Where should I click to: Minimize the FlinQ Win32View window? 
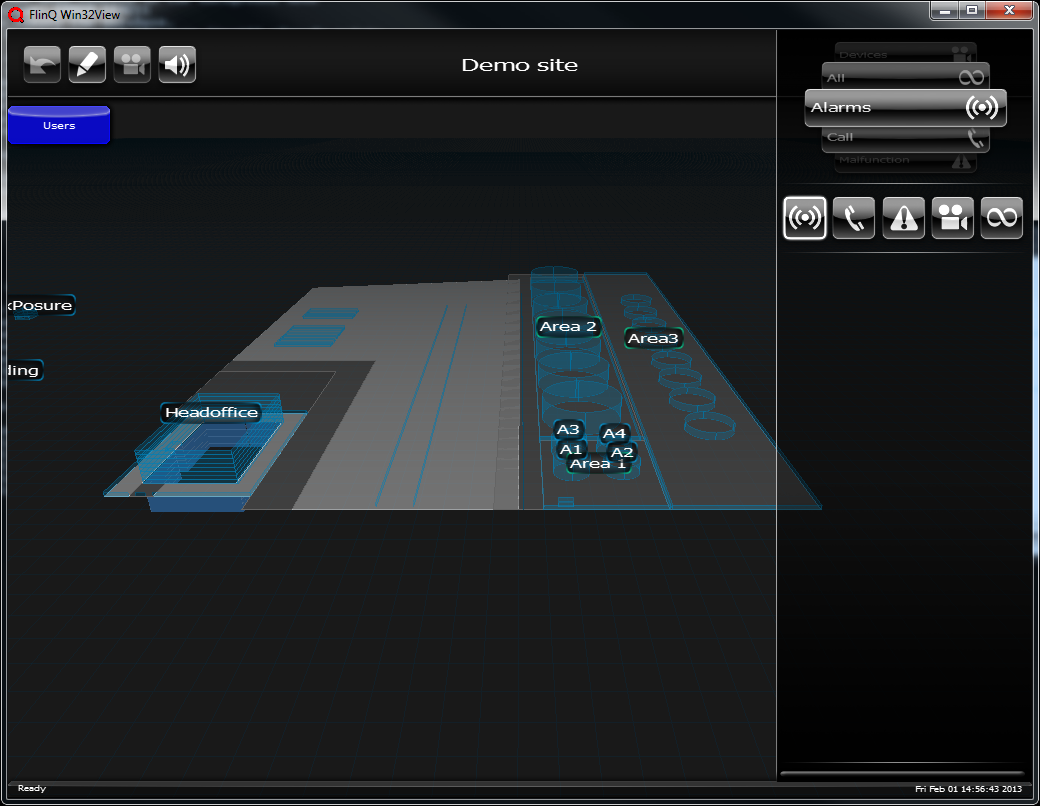point(944,11)
